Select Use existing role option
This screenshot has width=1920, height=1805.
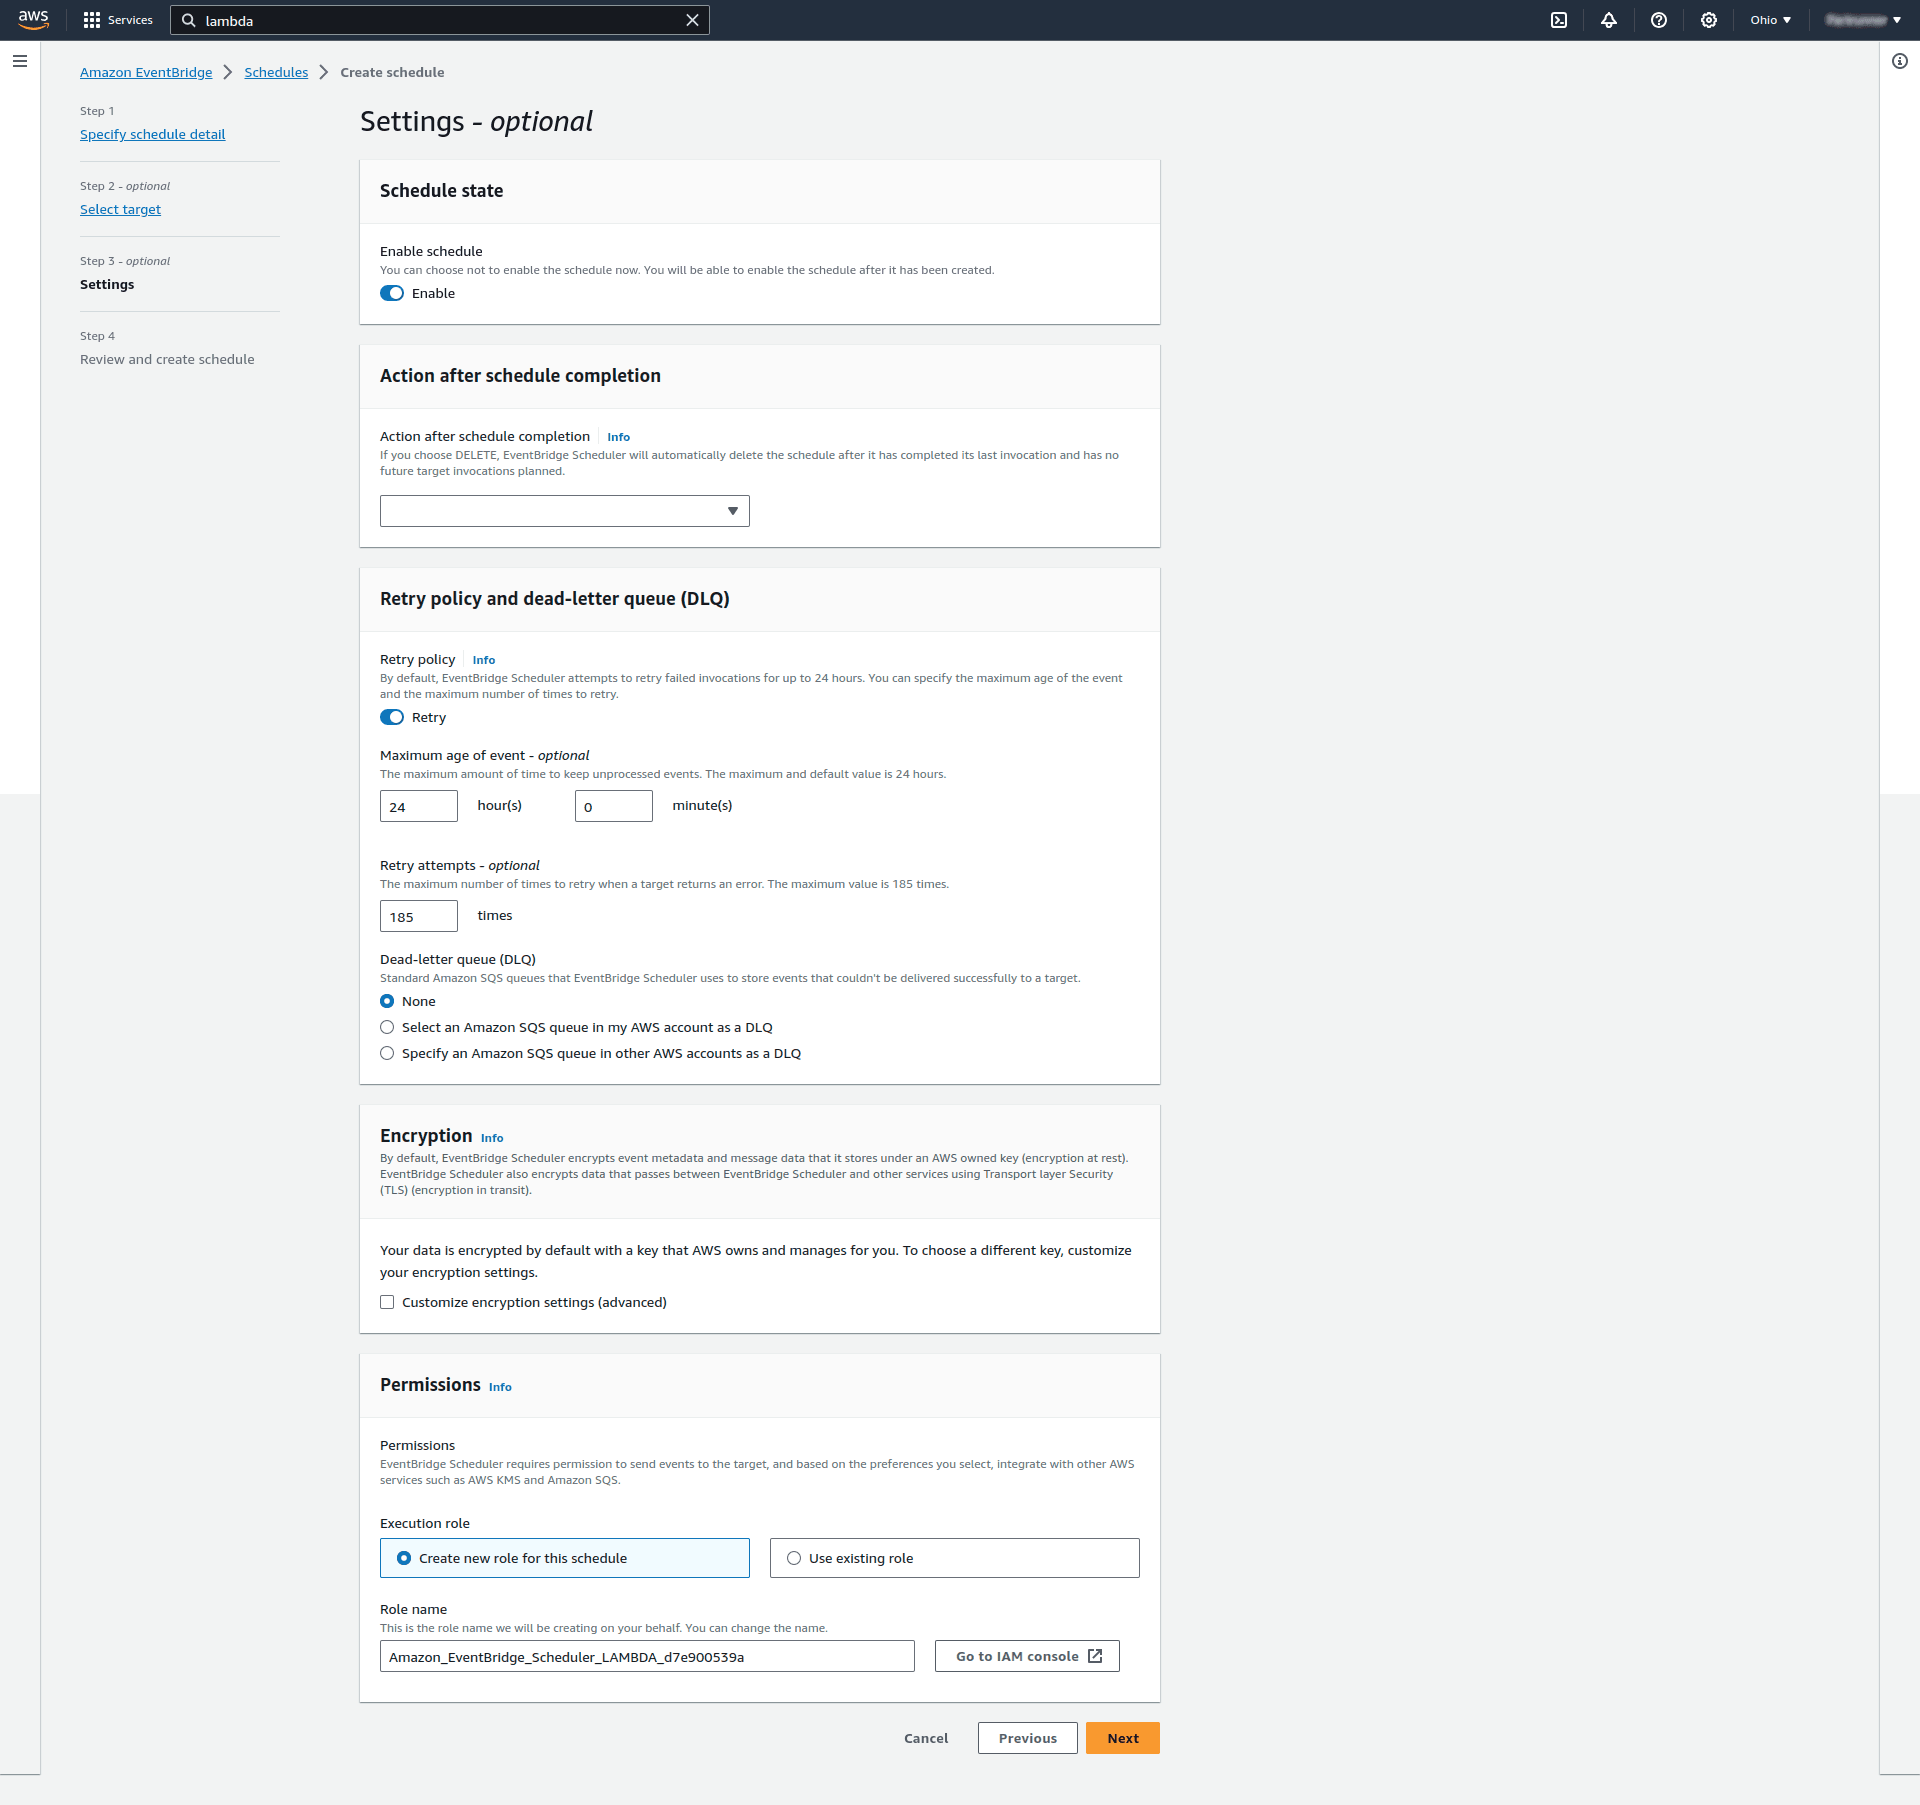coord(794,1558)
